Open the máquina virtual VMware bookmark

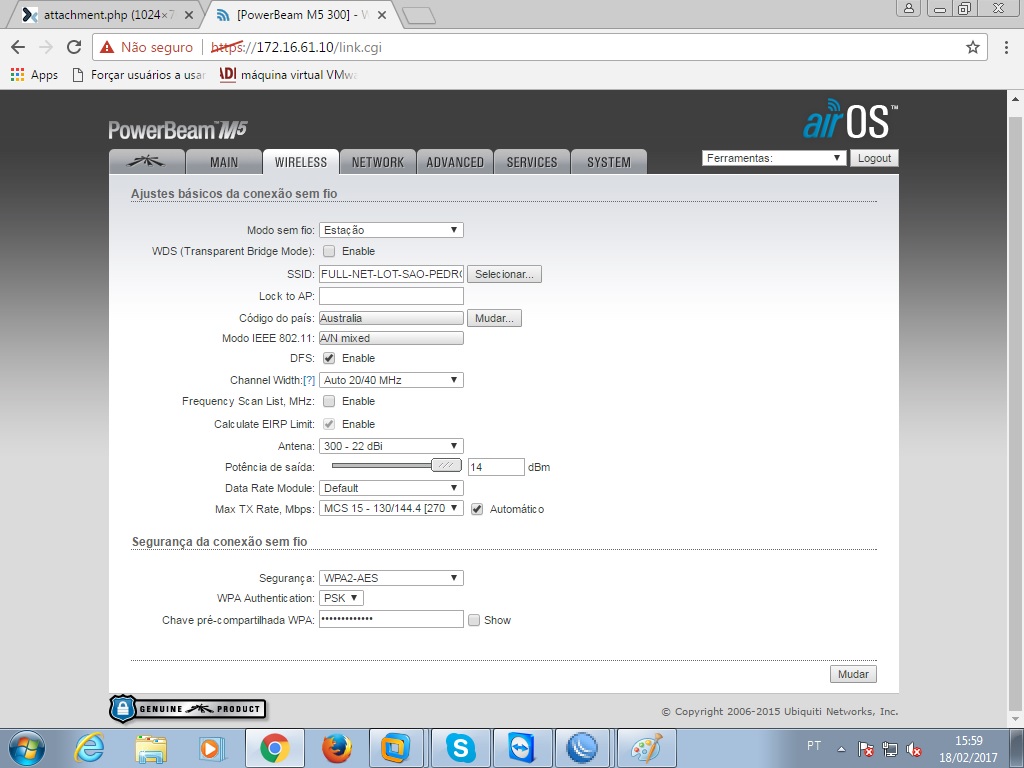(x=289, y=74)
